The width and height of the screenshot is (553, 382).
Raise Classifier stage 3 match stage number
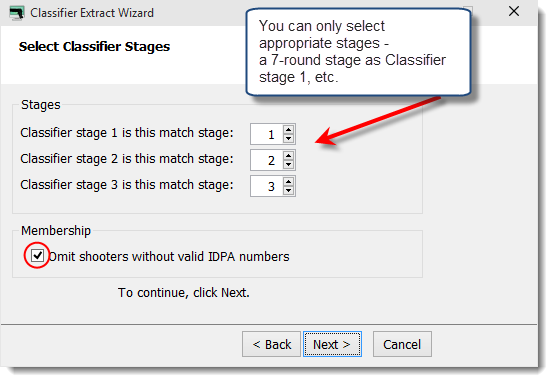click(x=288, y=182)
